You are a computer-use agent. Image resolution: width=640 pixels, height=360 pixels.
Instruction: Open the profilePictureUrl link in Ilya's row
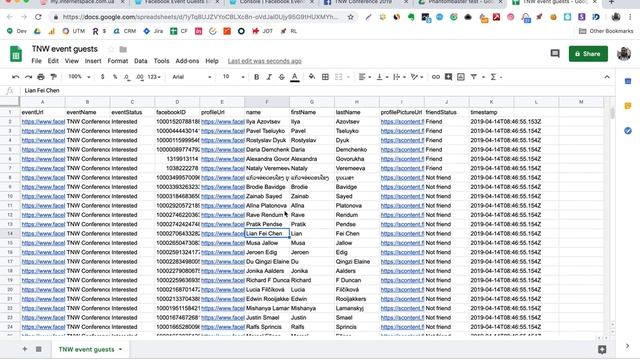(402, 122)
